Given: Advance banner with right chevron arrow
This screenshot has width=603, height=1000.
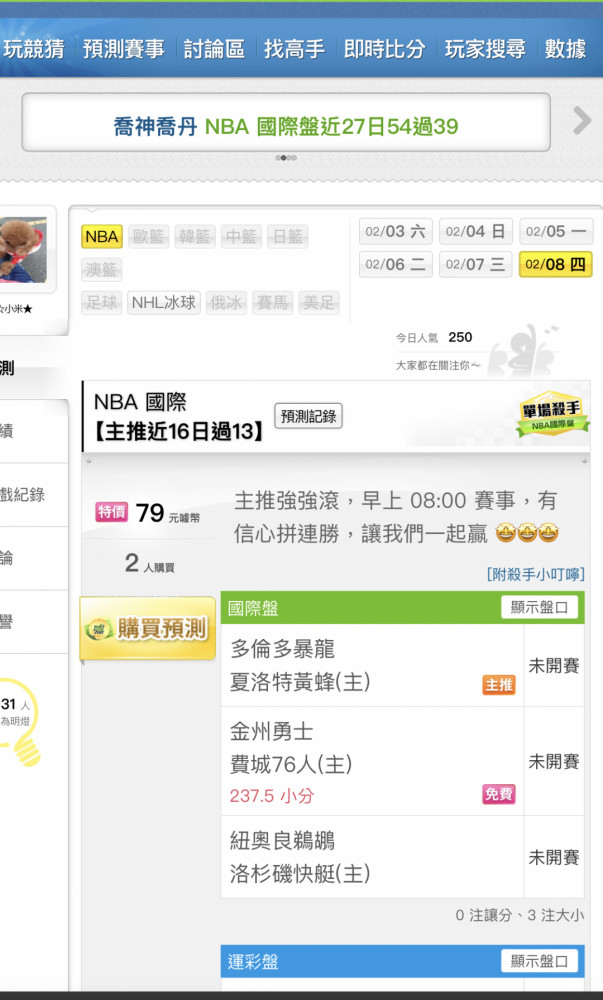Looking at the screenshot, I should [x=581, y=120].
